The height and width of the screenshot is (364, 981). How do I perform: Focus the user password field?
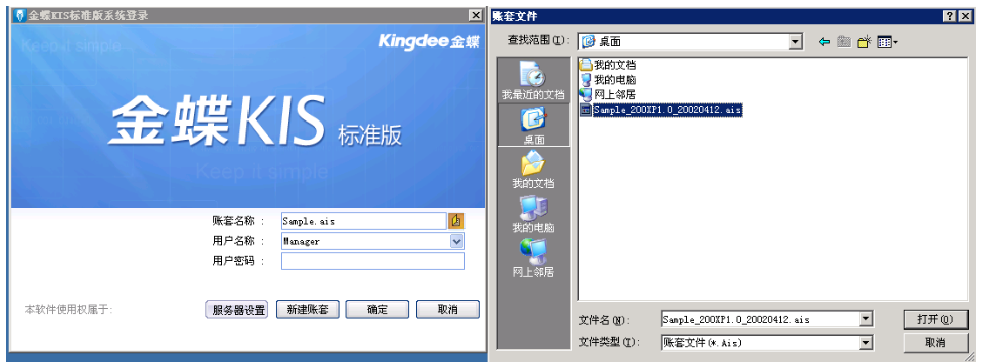(x=373, y=261)
